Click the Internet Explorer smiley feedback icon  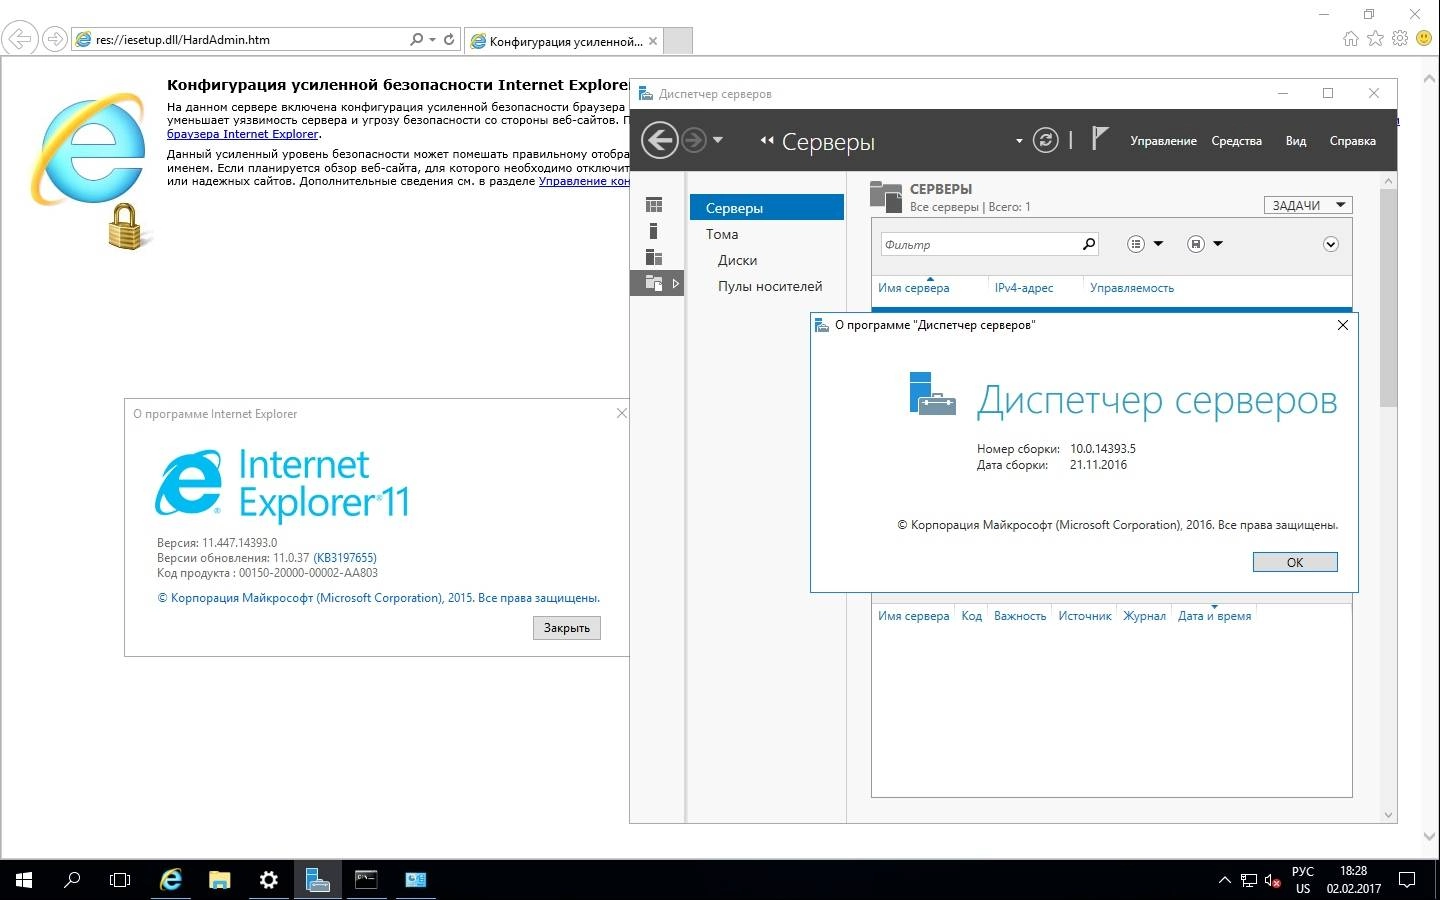coord(1424,38)
